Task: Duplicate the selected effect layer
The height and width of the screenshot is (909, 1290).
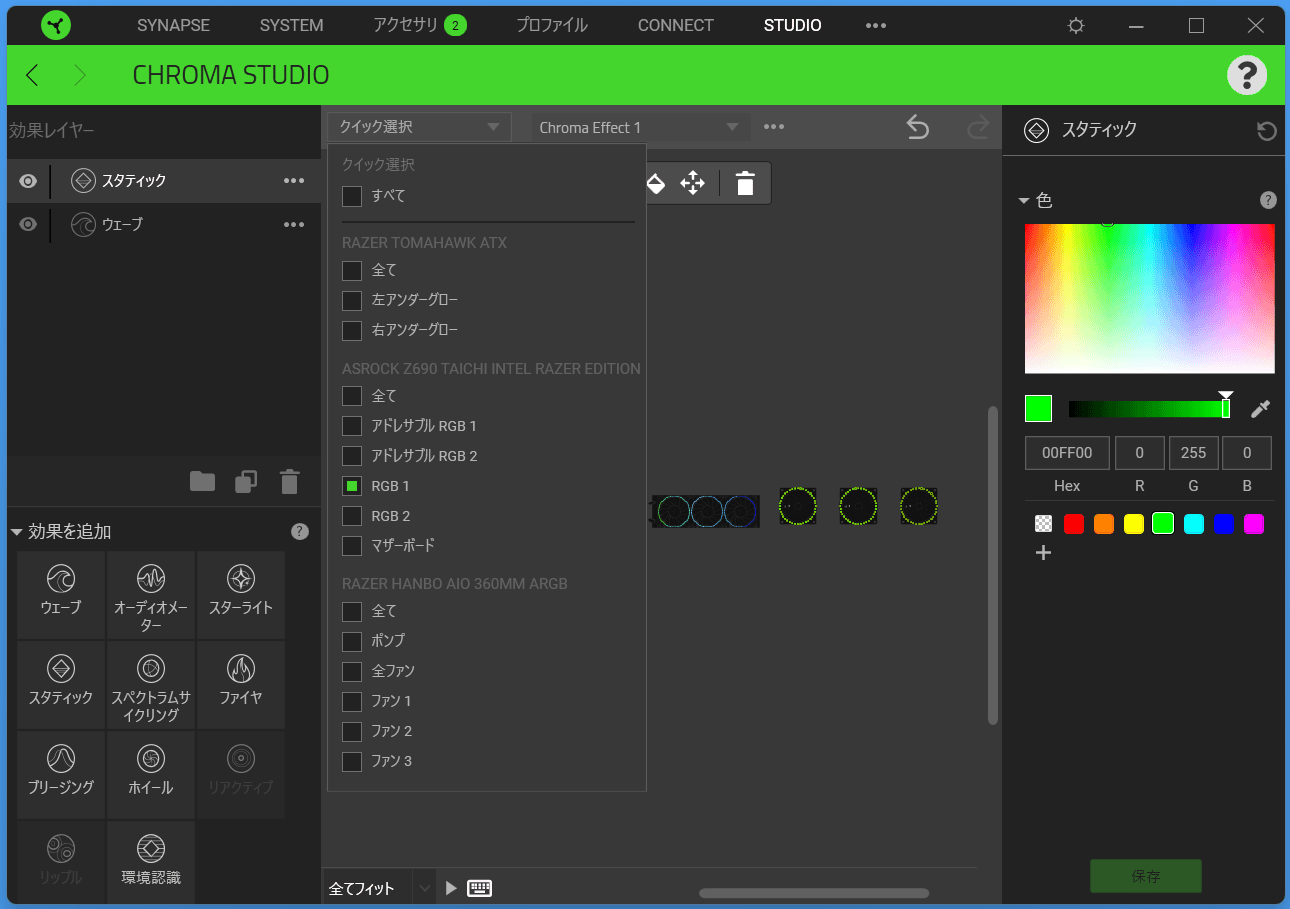Action: pyautogui.click(x=246, y=482)
